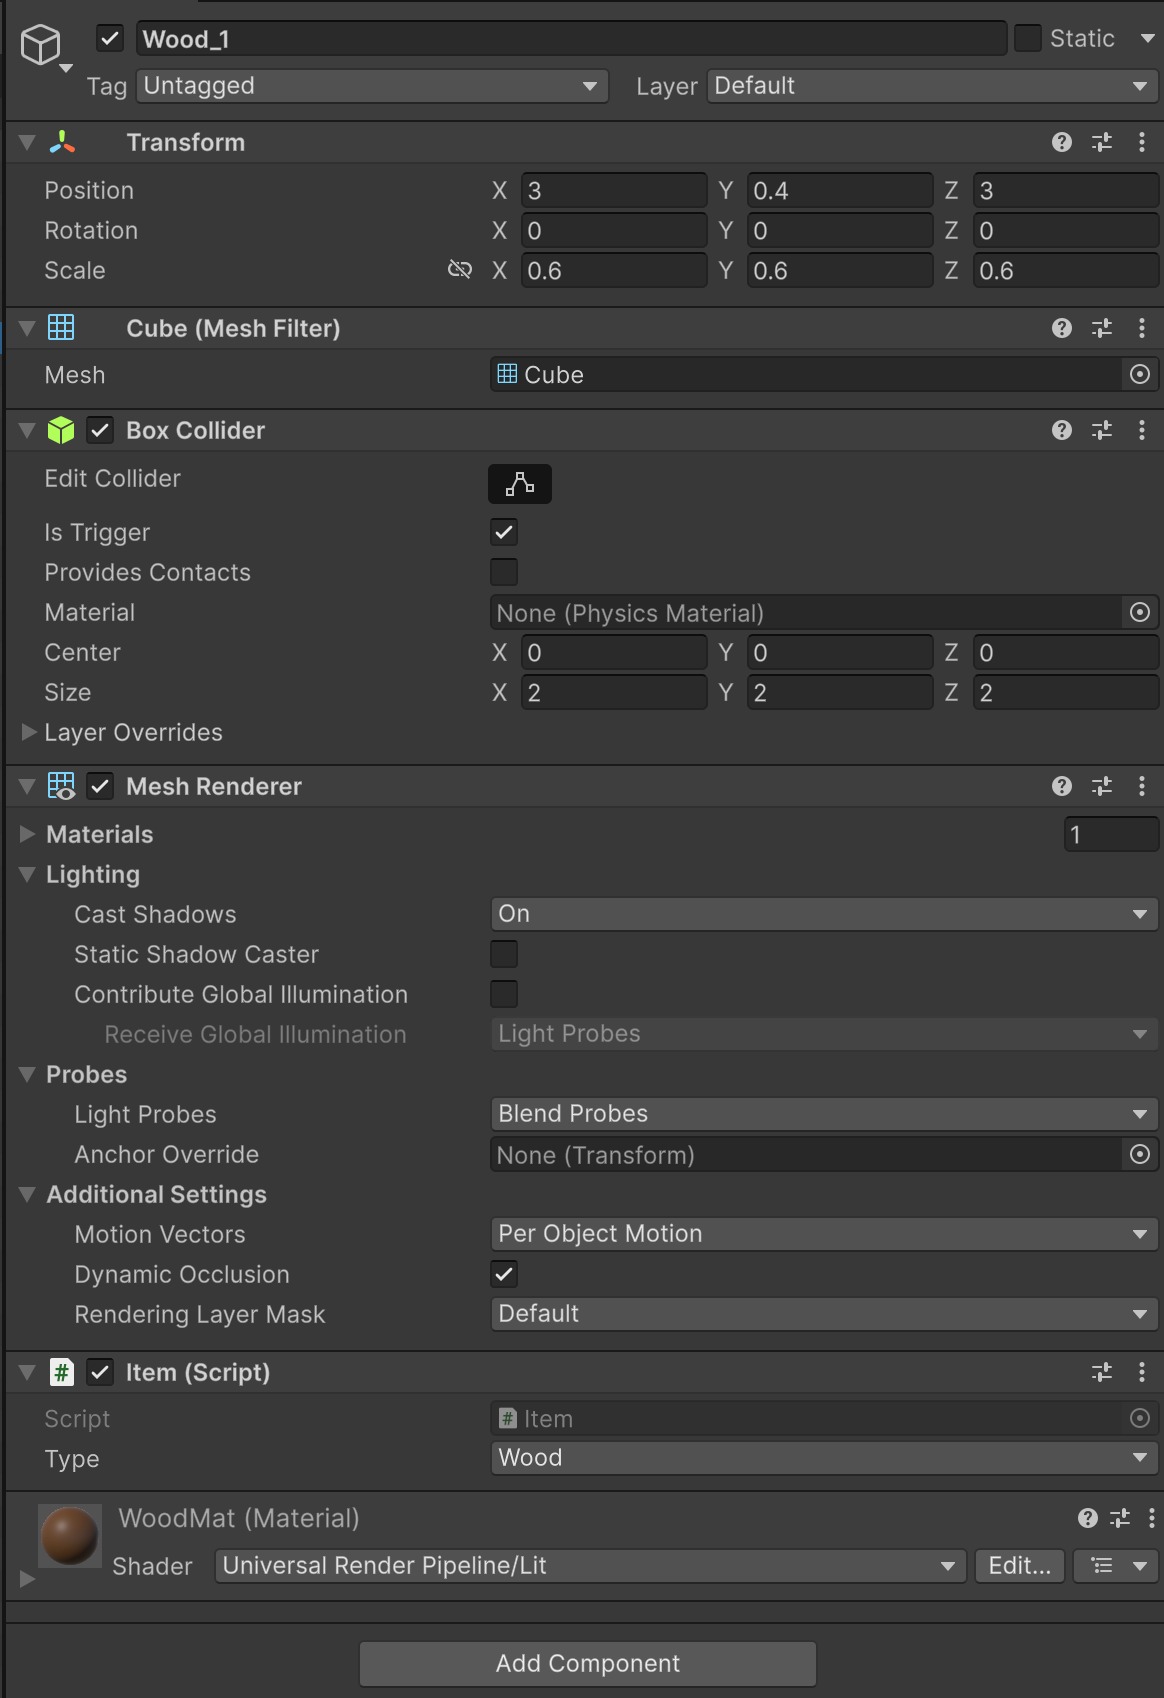The image size is (1164, 1698).
Task: Collapse Additional Settings section
Action: (27, 1194)
